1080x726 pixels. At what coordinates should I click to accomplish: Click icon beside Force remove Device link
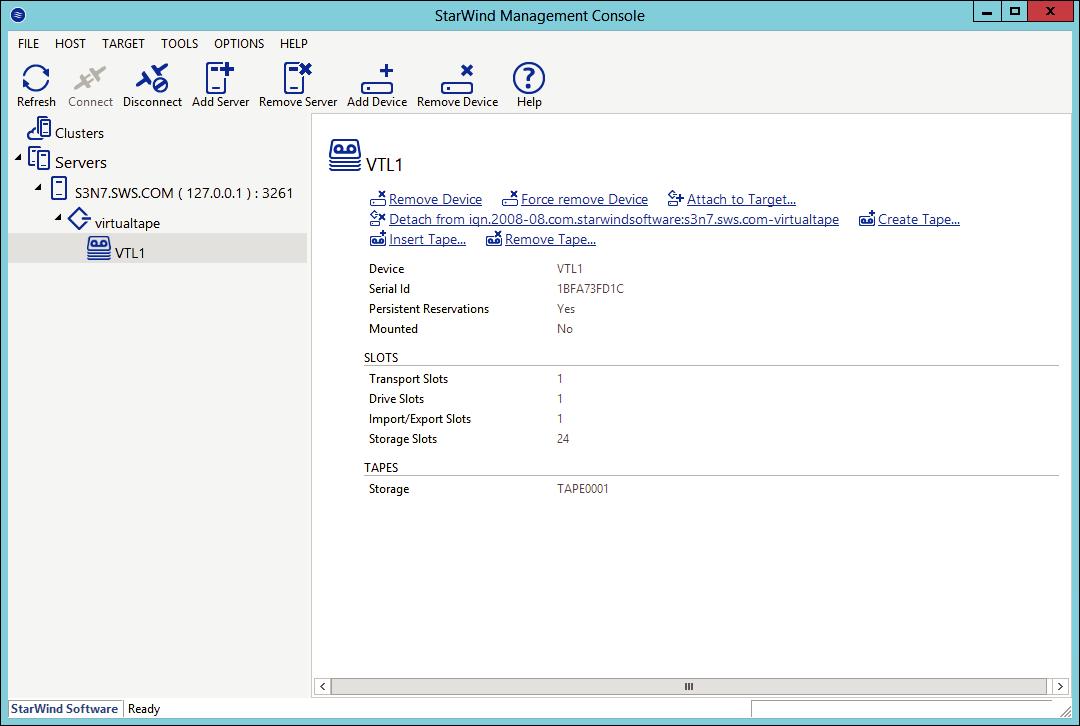(510, 199)
